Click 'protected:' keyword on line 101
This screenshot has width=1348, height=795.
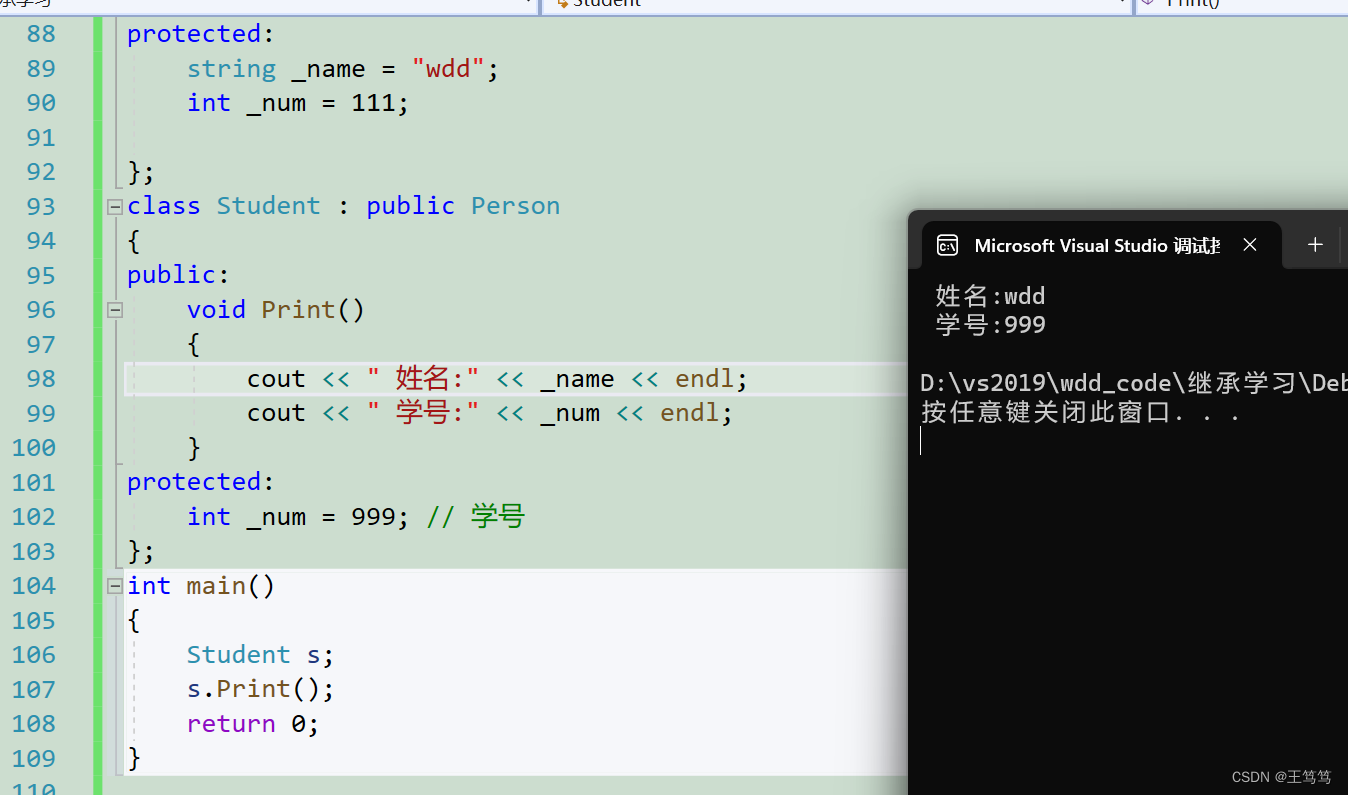(x=200, y=482)
